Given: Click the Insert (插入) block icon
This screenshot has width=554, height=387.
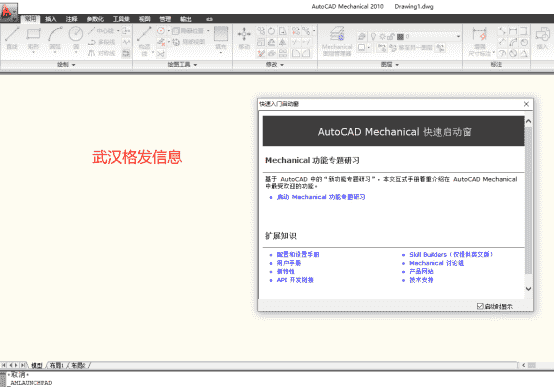Looking at the screenshot, I should (542, 38).
